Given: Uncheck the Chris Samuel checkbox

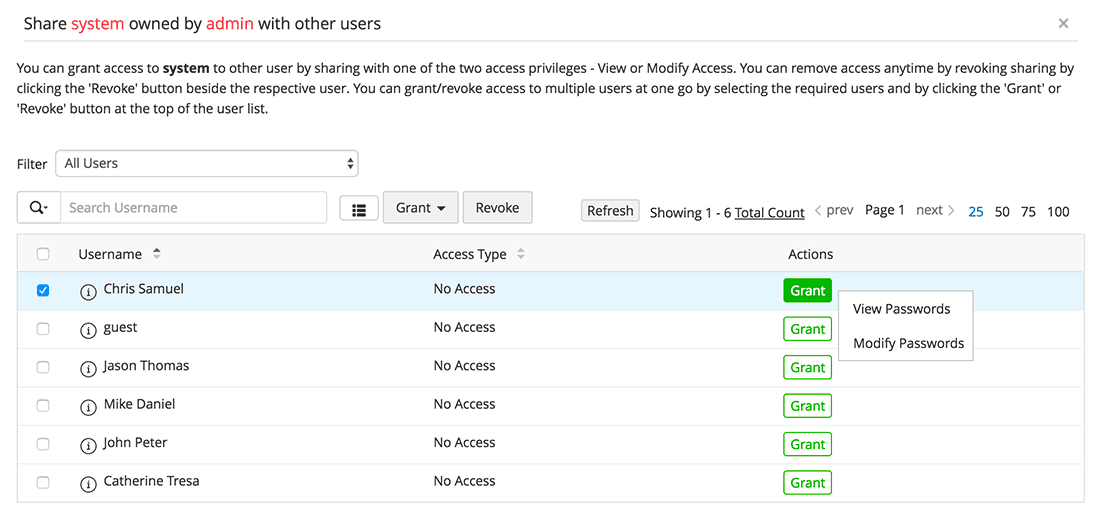Looking at the screenshot, I should (43, 290).
